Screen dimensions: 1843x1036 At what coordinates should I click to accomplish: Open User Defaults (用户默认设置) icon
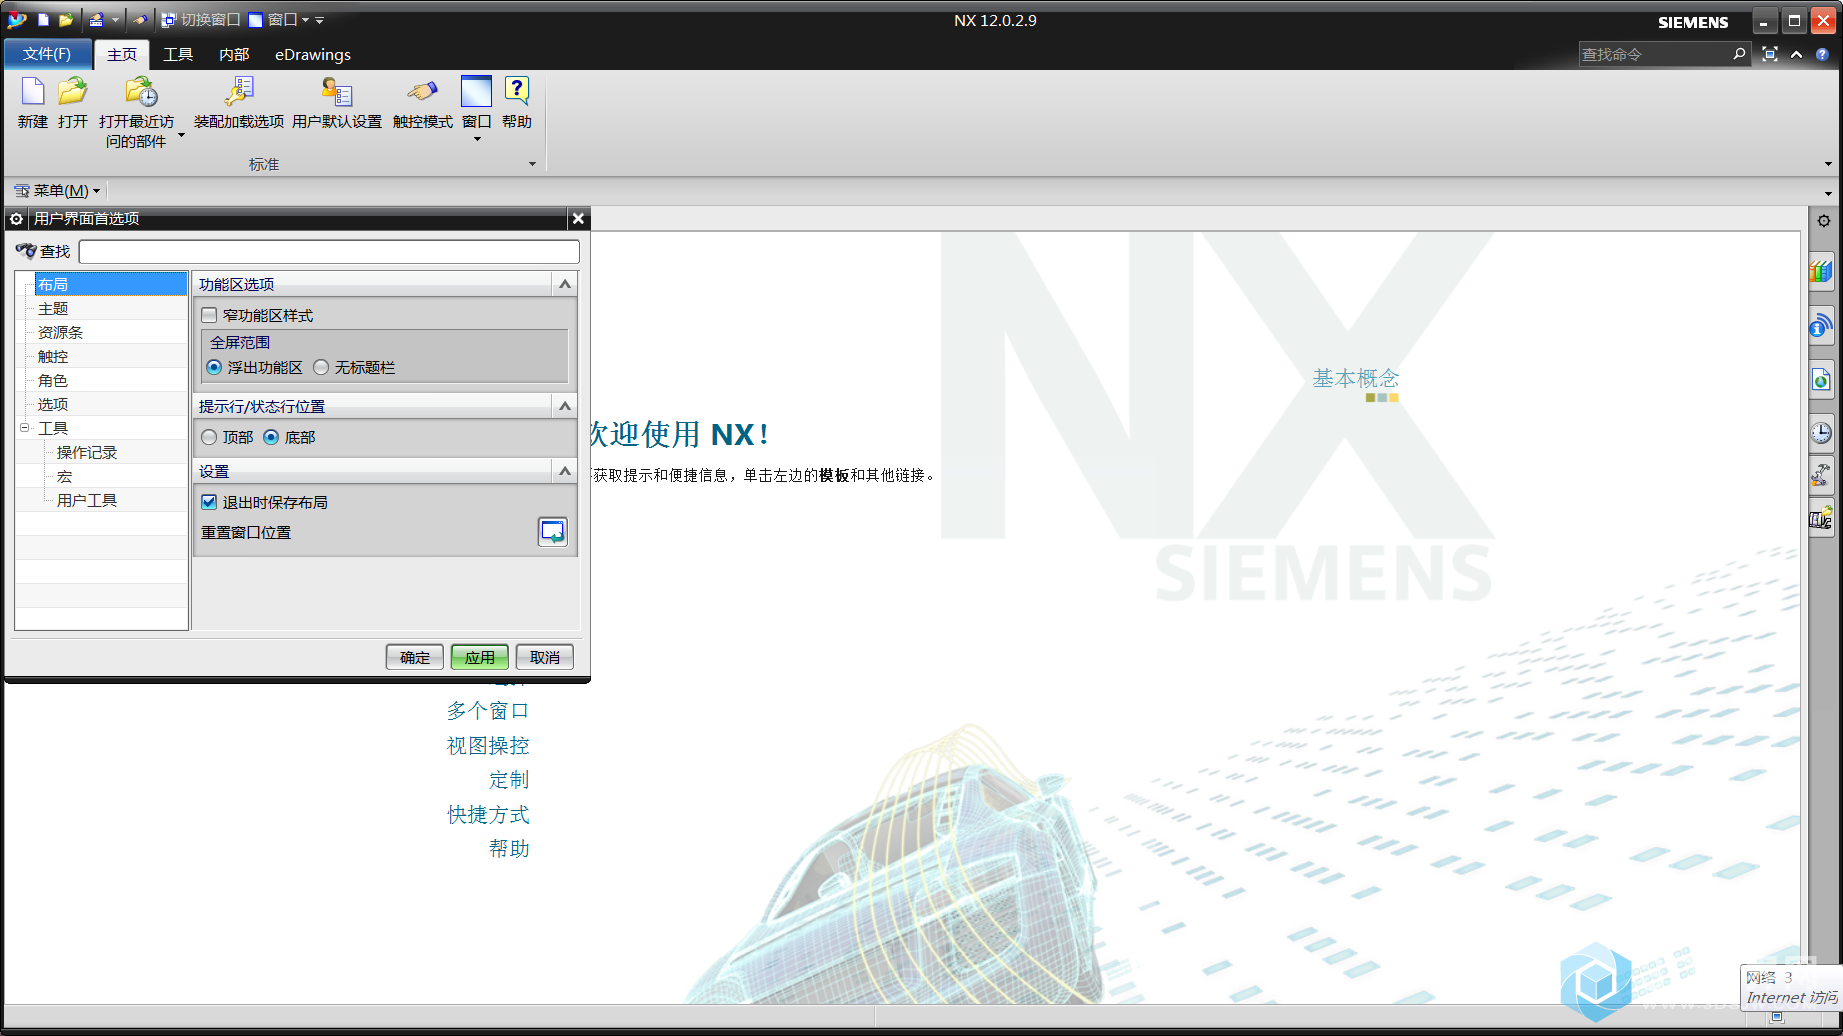point(337,92)
